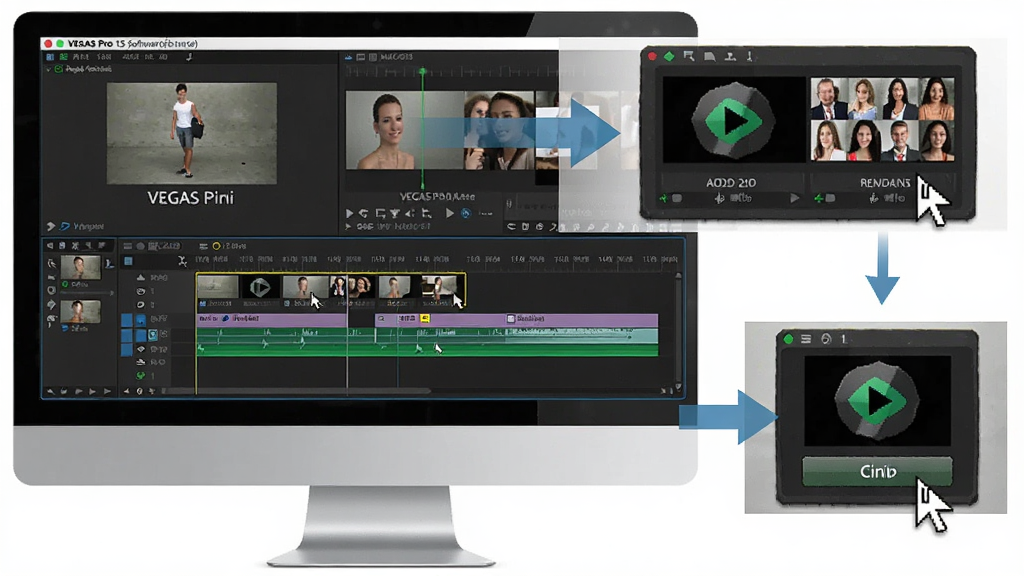1024x576 pixels.
Task: Click the loop arrow icon after the first trimmer play triangle
Action: (364, 214)
